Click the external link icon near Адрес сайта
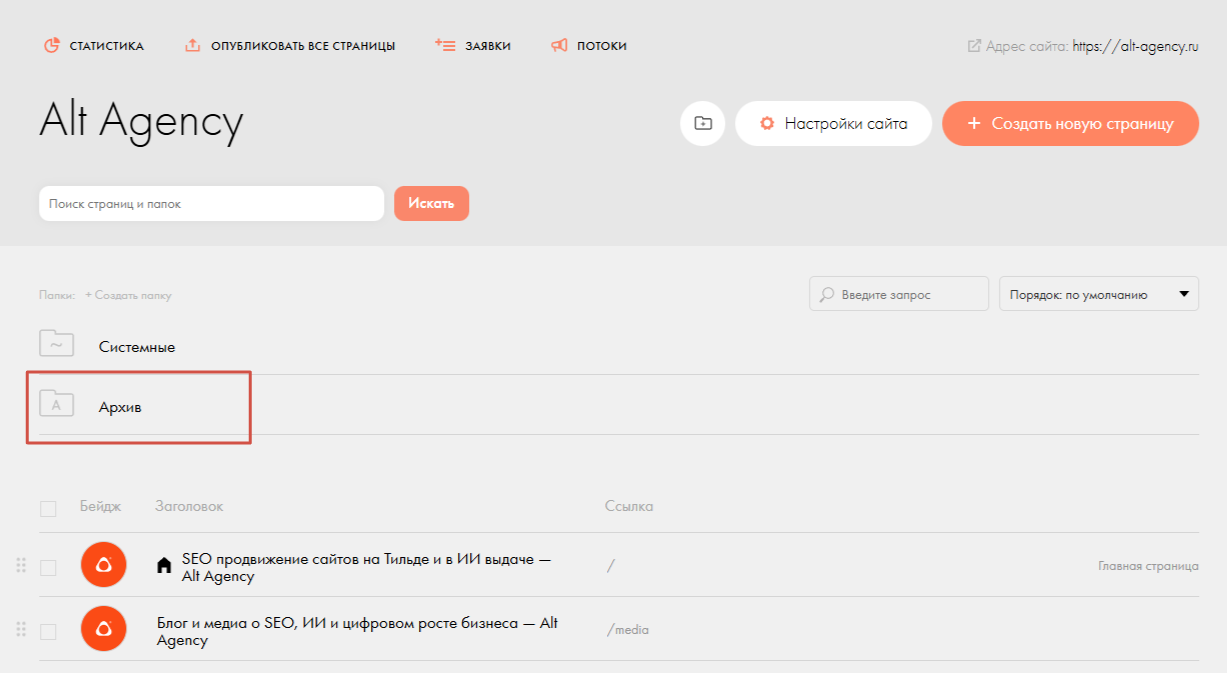Viewport: 1227px width, 673px height. [x=974, y=46]
